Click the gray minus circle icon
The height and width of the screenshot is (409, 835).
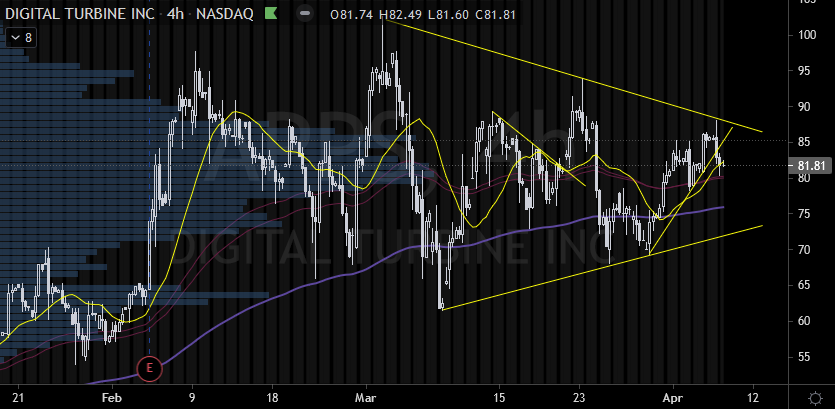(305, 14)
